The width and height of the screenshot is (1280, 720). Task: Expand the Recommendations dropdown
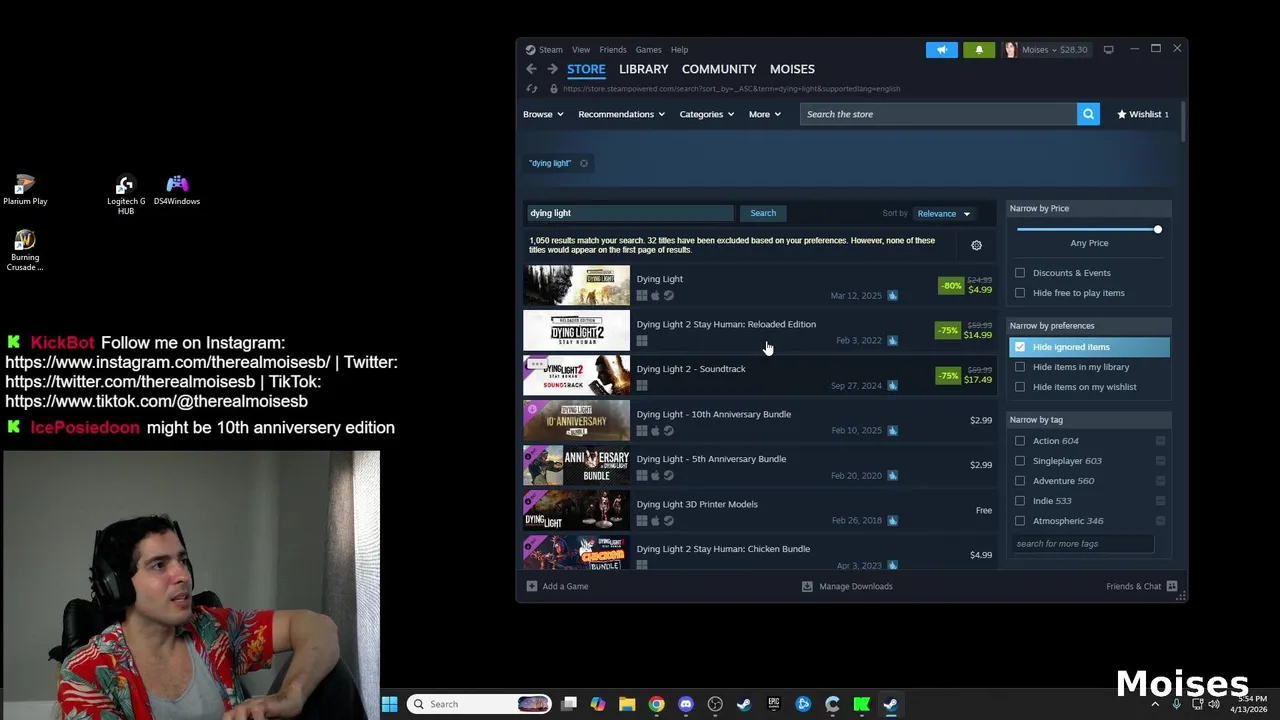621,114
